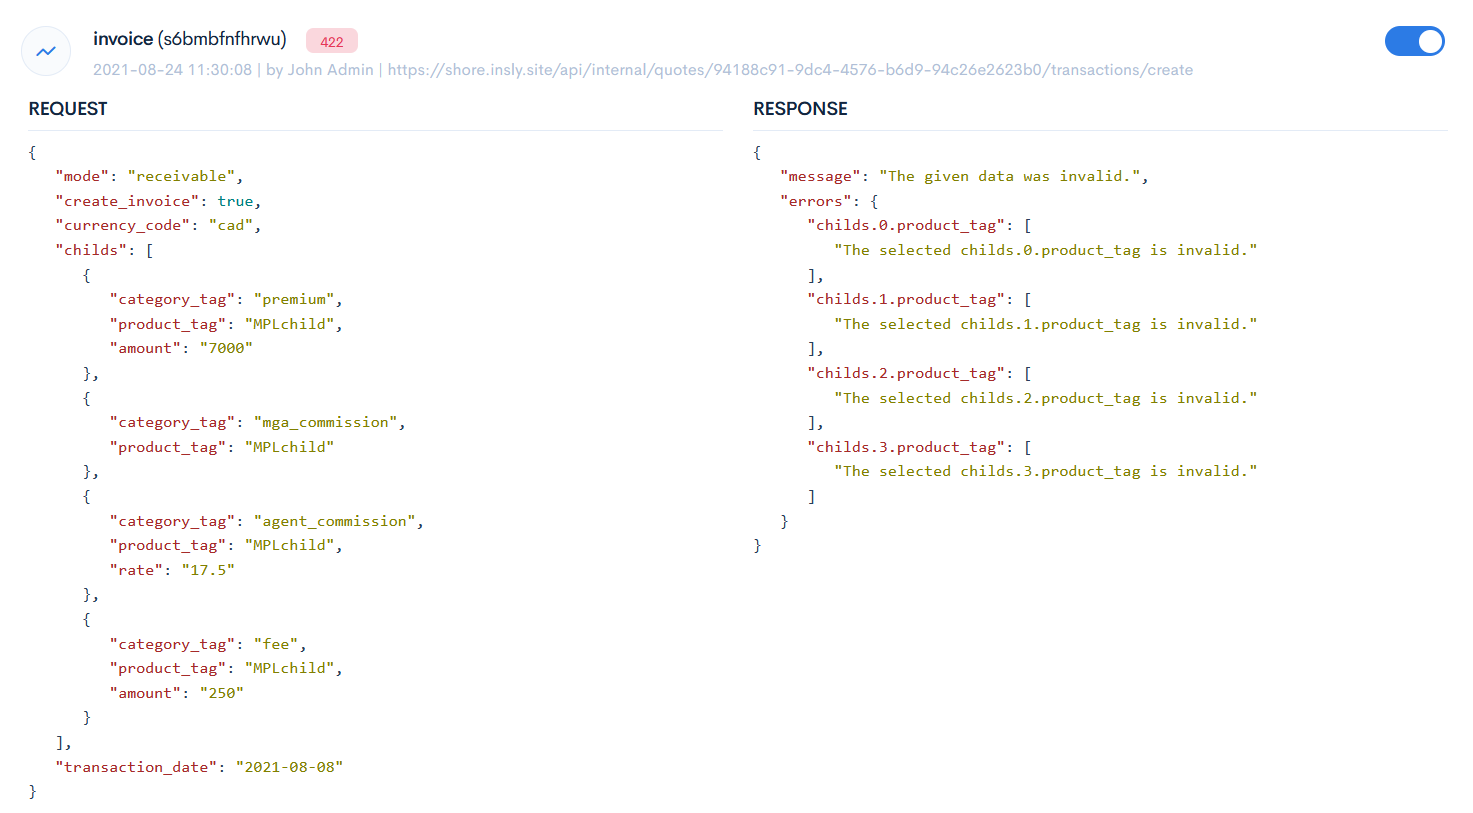Click the red 422 status badge
The width and height of the screenshot is (1473, 813).
coord(332,42)
